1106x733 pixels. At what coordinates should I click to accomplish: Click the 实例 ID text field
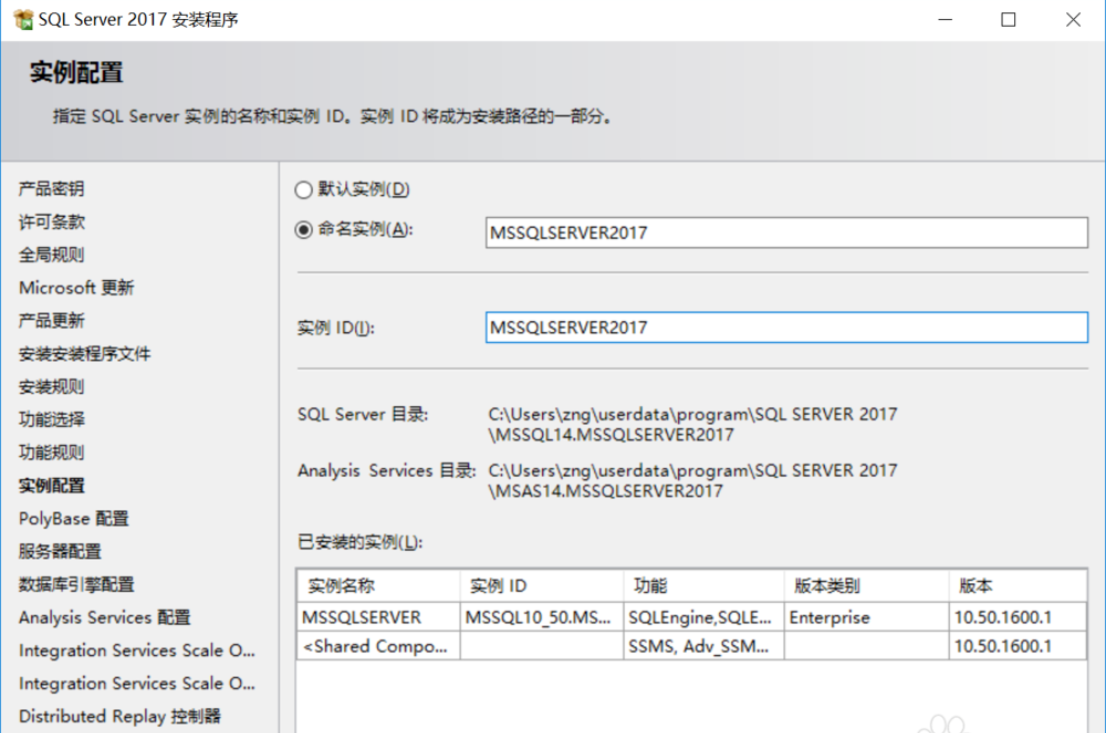point(785,328)
